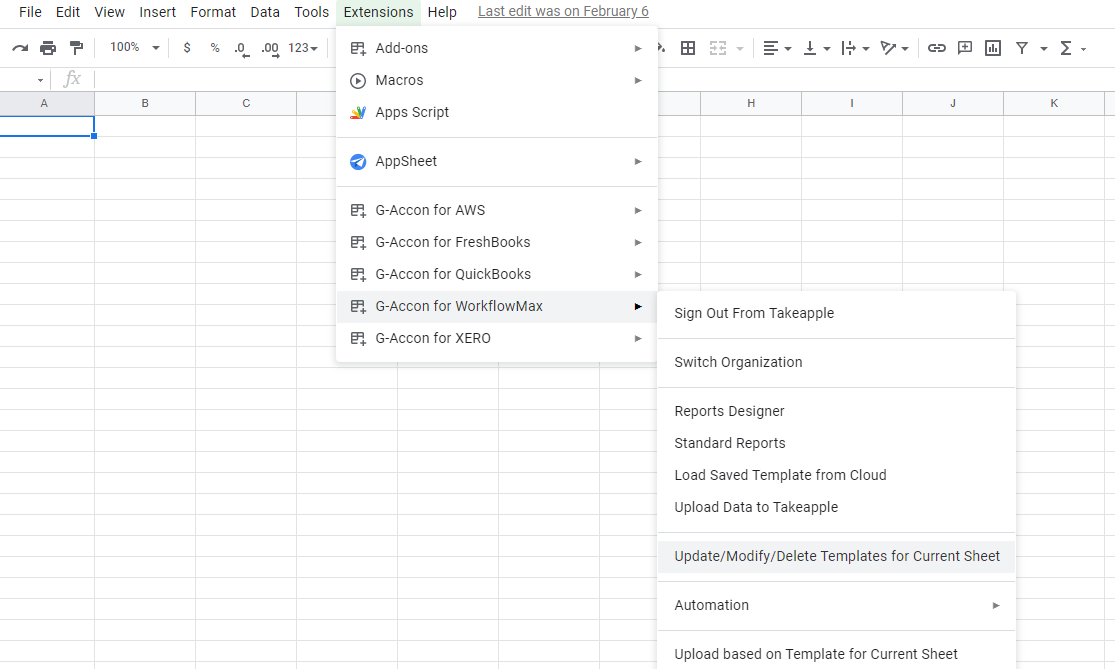Expand G-Accon for FreshBooks submenu
This screenshot has width=1115, height=669.
click(496, 242)
